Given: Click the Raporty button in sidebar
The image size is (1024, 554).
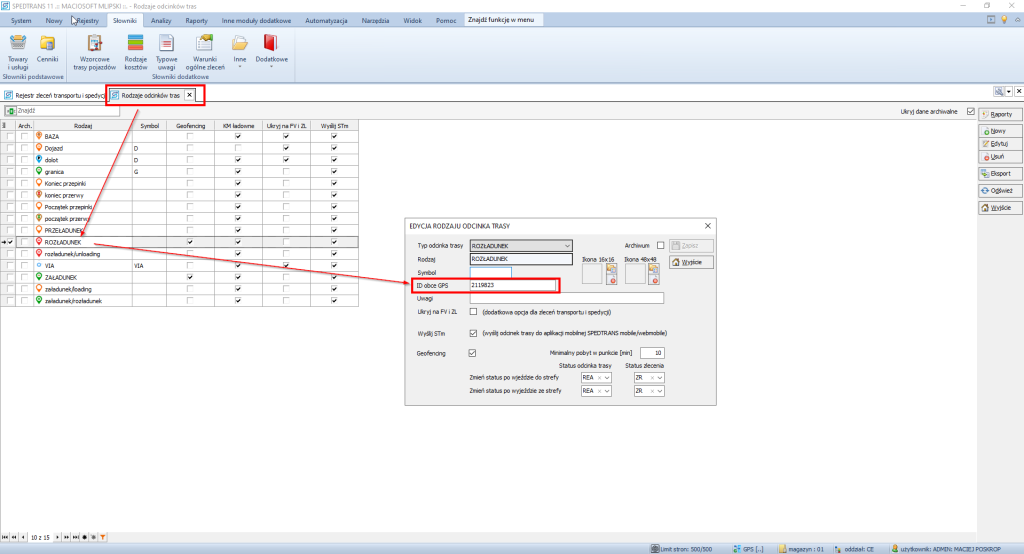Looking at the screenshot, I should pos(1000,114).
